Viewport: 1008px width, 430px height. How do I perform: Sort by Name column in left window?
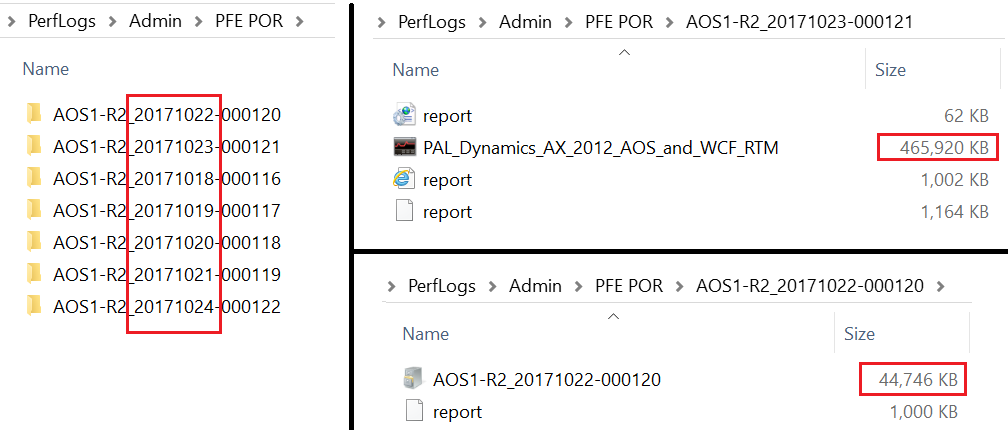point(46,69)
